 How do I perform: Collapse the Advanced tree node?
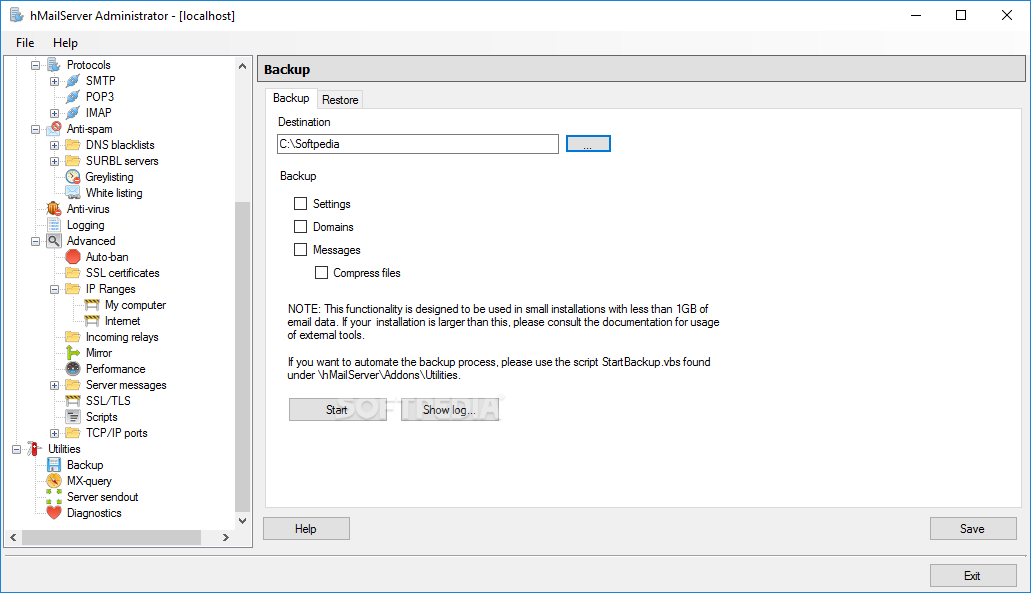(x=36, y=241)
